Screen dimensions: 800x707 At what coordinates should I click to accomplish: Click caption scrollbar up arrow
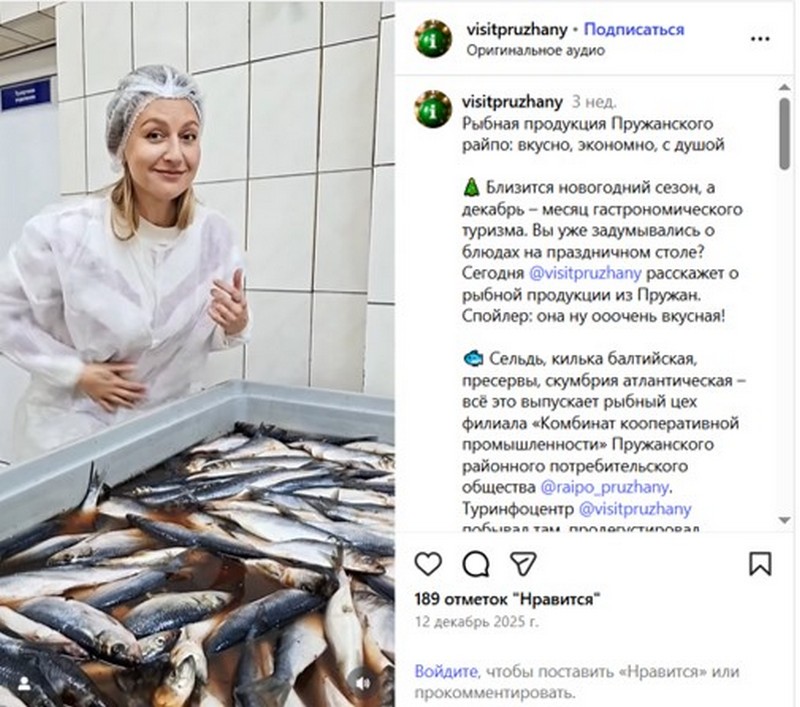click(785, 87)
